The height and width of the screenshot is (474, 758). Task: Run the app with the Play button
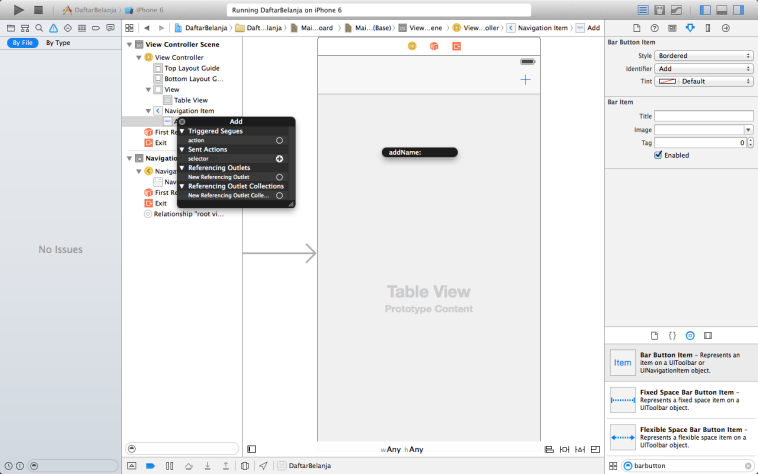pyautogui.click(x=18, y=10)
